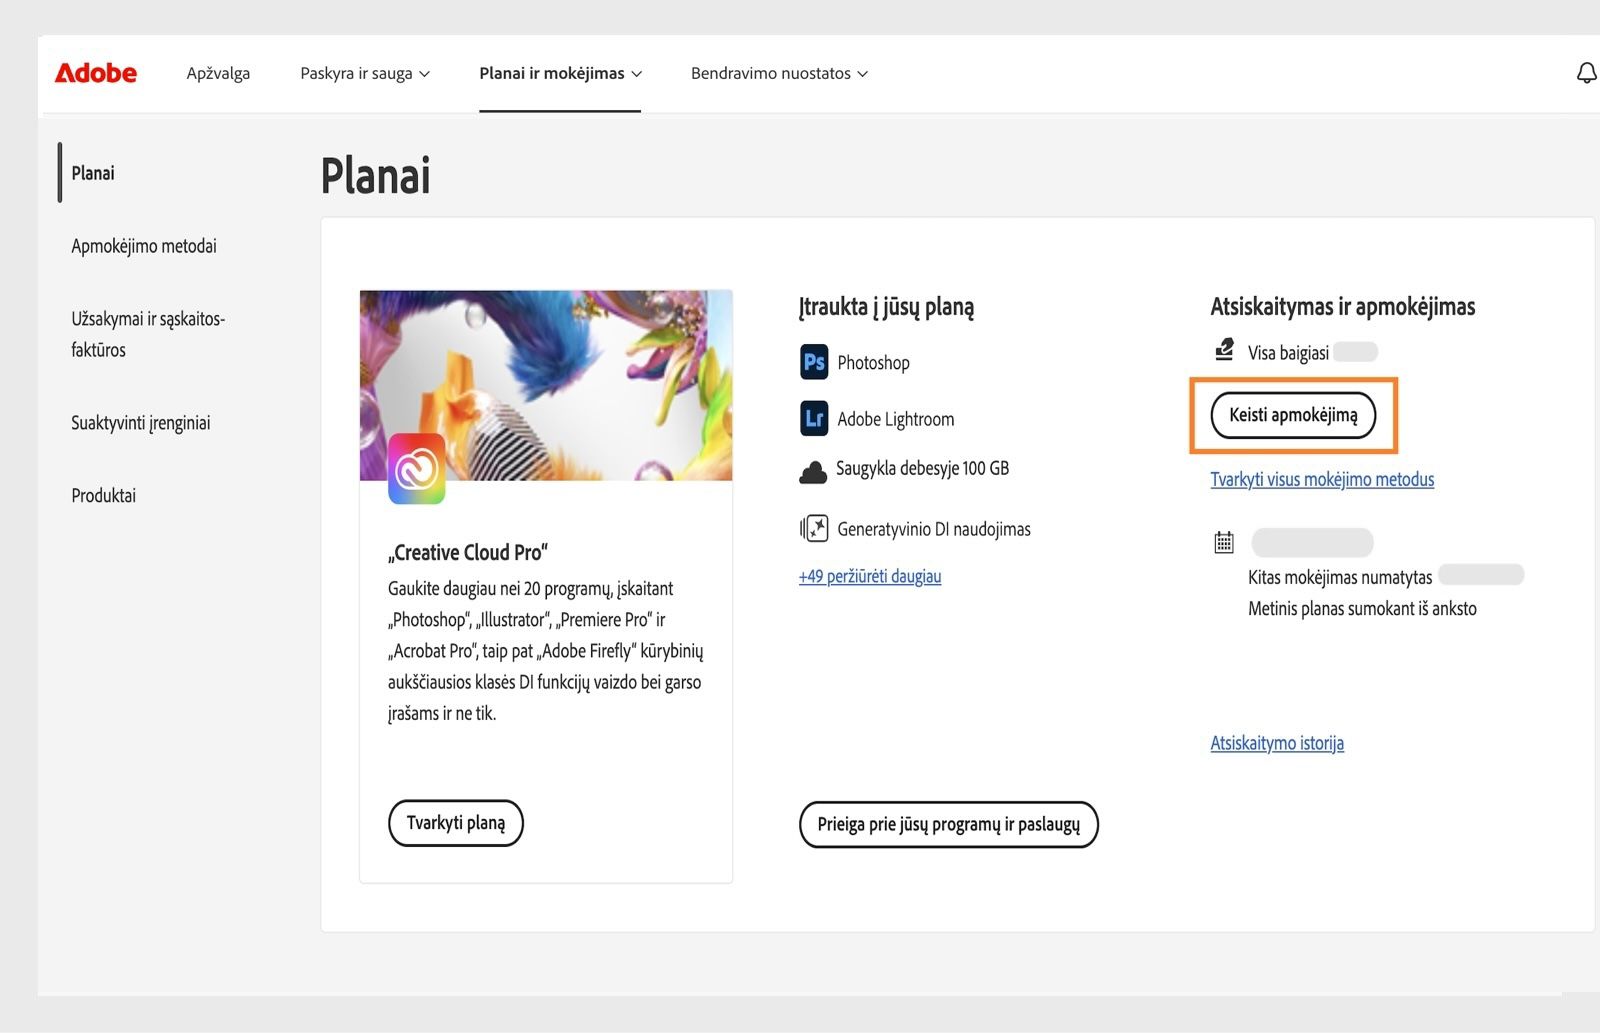1600x1033 pixels.
Task: Click the Photoshop label in plan list
Action: coord(874,362)
